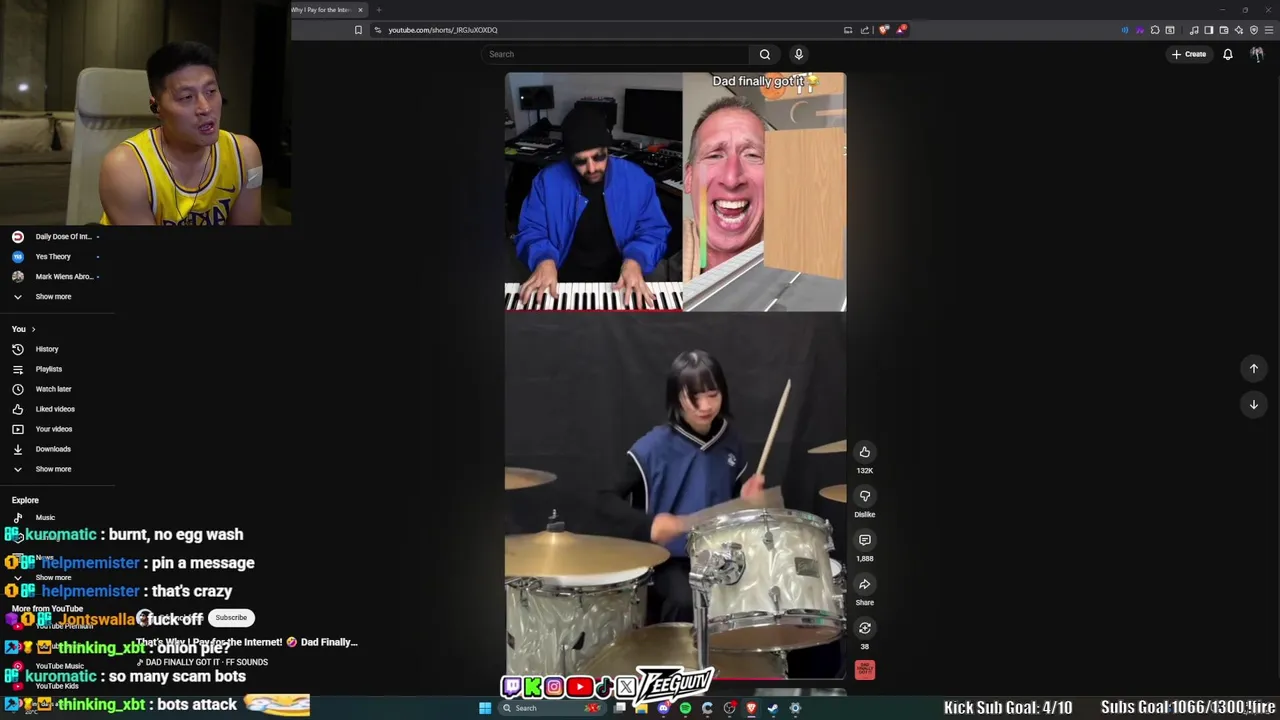The height and width of the screenshot is (720, 1280).
Task: Open Your videos in the sidebar
Action: click(x=53, y=429)
